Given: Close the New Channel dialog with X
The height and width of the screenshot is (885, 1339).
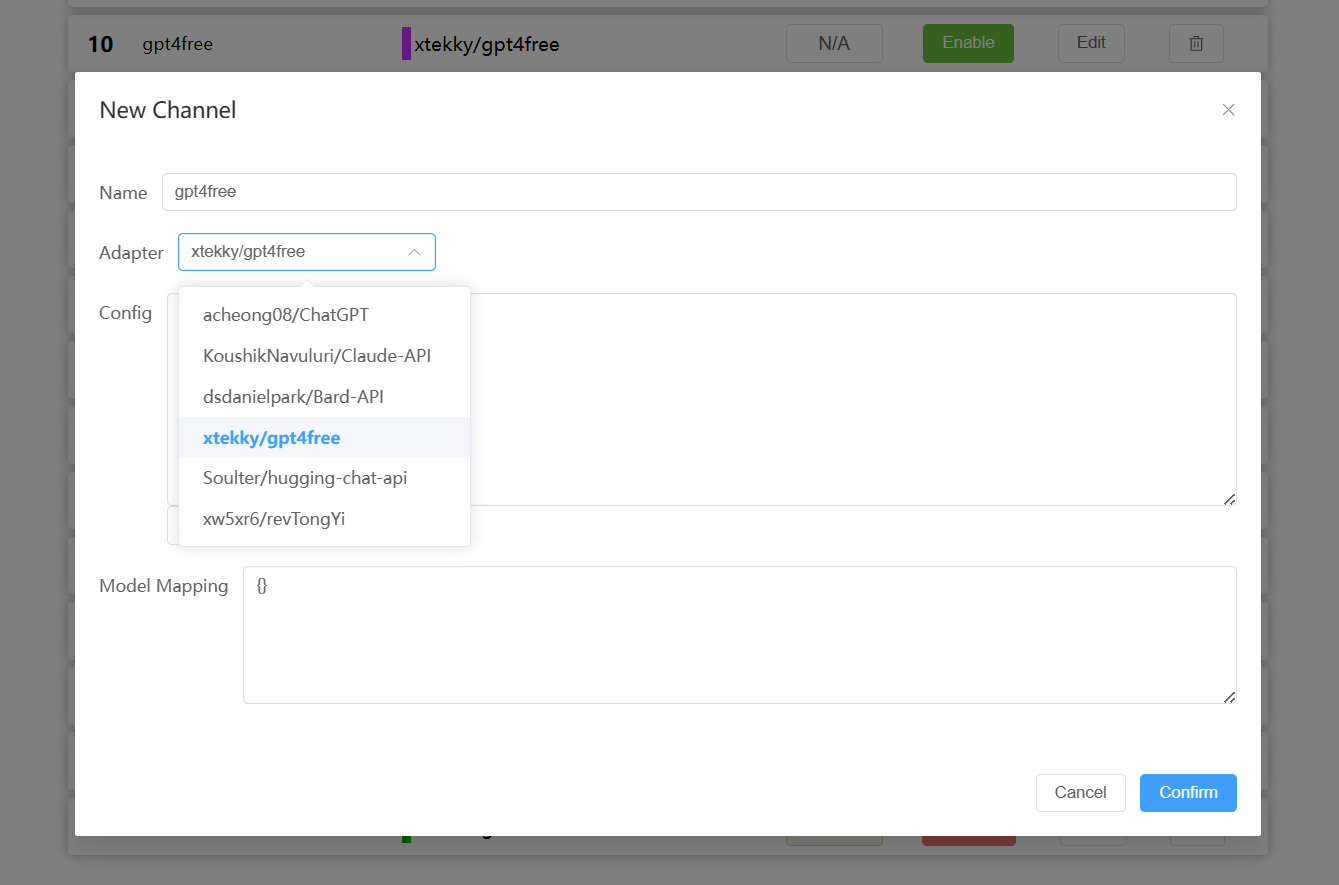Looking at the screenshot, I should pos(1228,110).
